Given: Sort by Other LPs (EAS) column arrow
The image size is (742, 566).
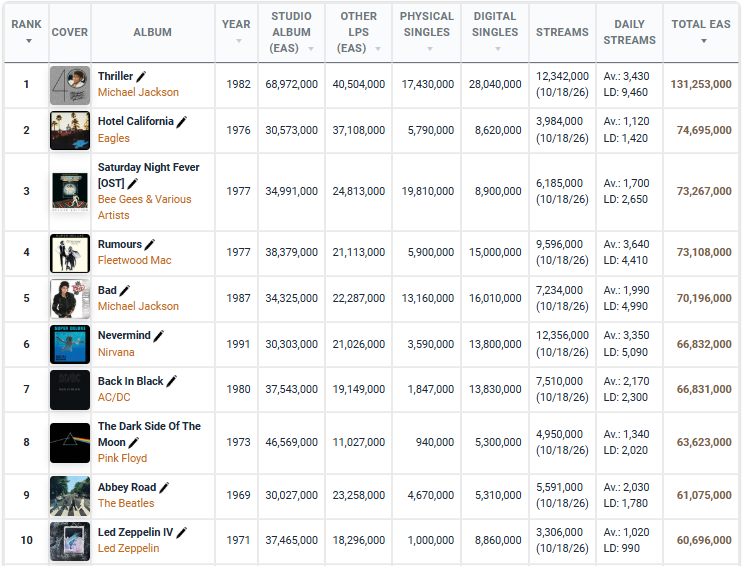Looking at the screenshot, I should point(378,49).
